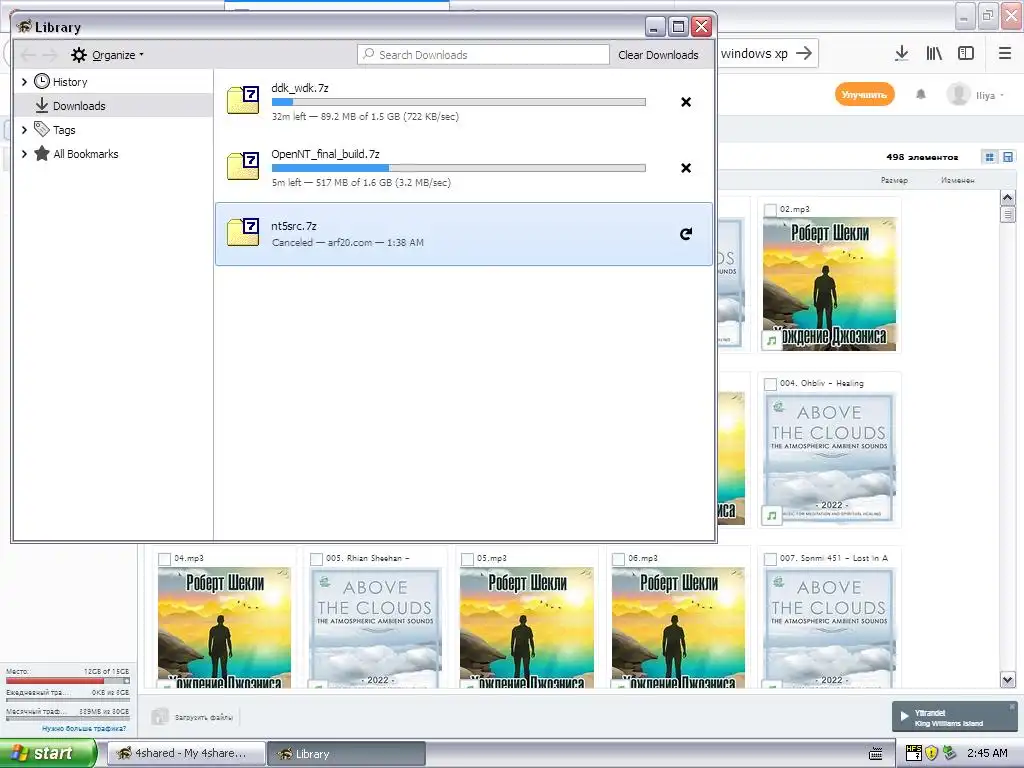
Task: Open the Windows start menu
Action: point(48,753)
